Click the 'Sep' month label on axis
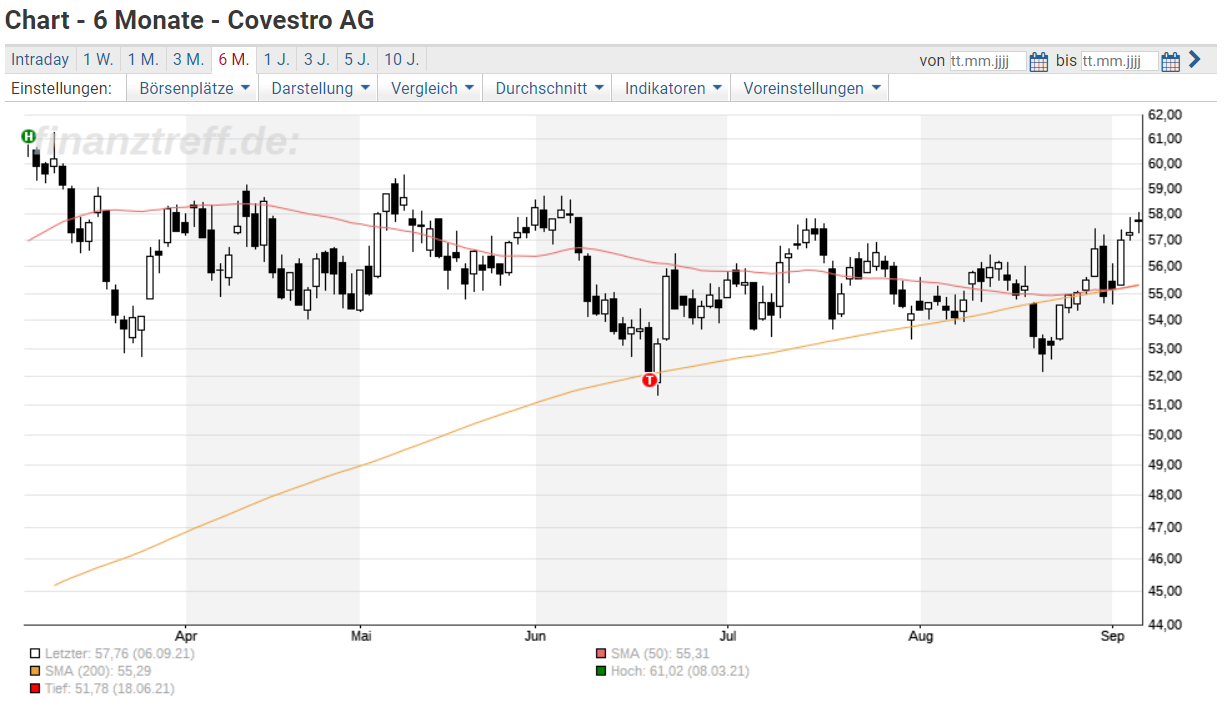Image resolution: width=1224 pixels, height=710 pixels. coord(1112,634)
